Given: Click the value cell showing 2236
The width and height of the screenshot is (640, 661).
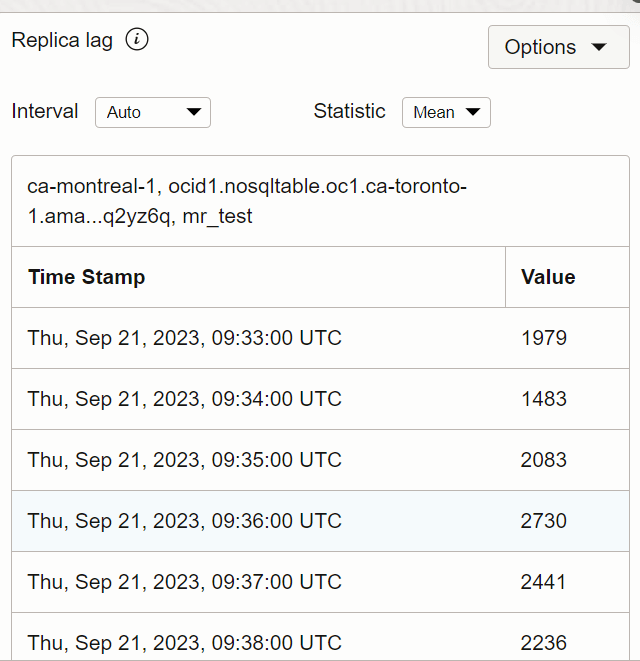Looking at the screenshot, I should point(544,642).
